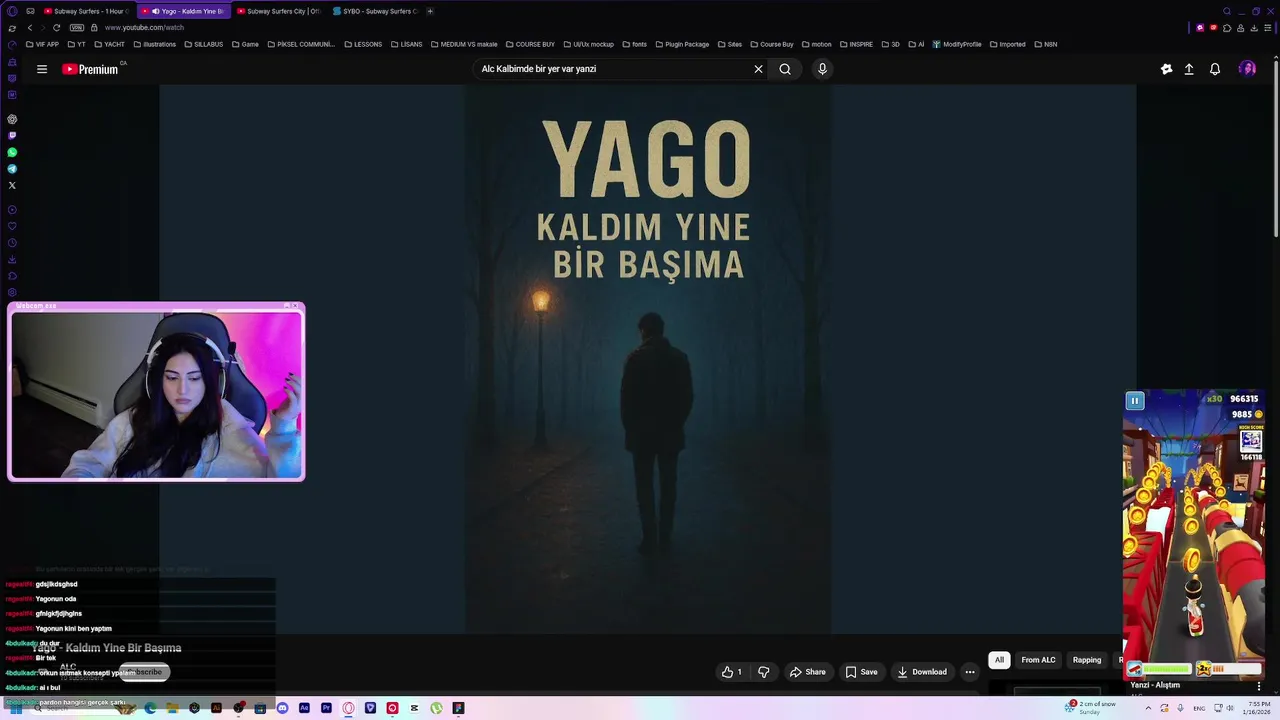Open browser downloads icon
The height and width of the screenshot is (720, 1280).
click(1253, 28)
